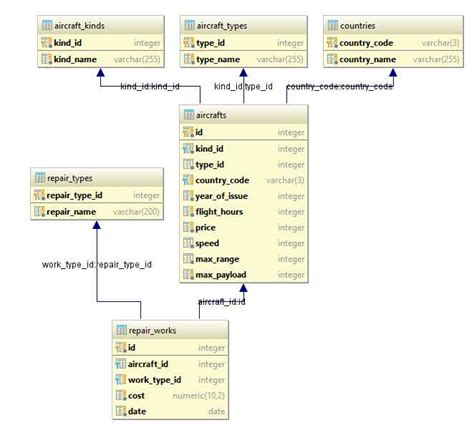The height and width of the screenshot is (430, 474).
Task: Click the aircraft_id foreign key icon in repair_works
Action: click(120, 364)
